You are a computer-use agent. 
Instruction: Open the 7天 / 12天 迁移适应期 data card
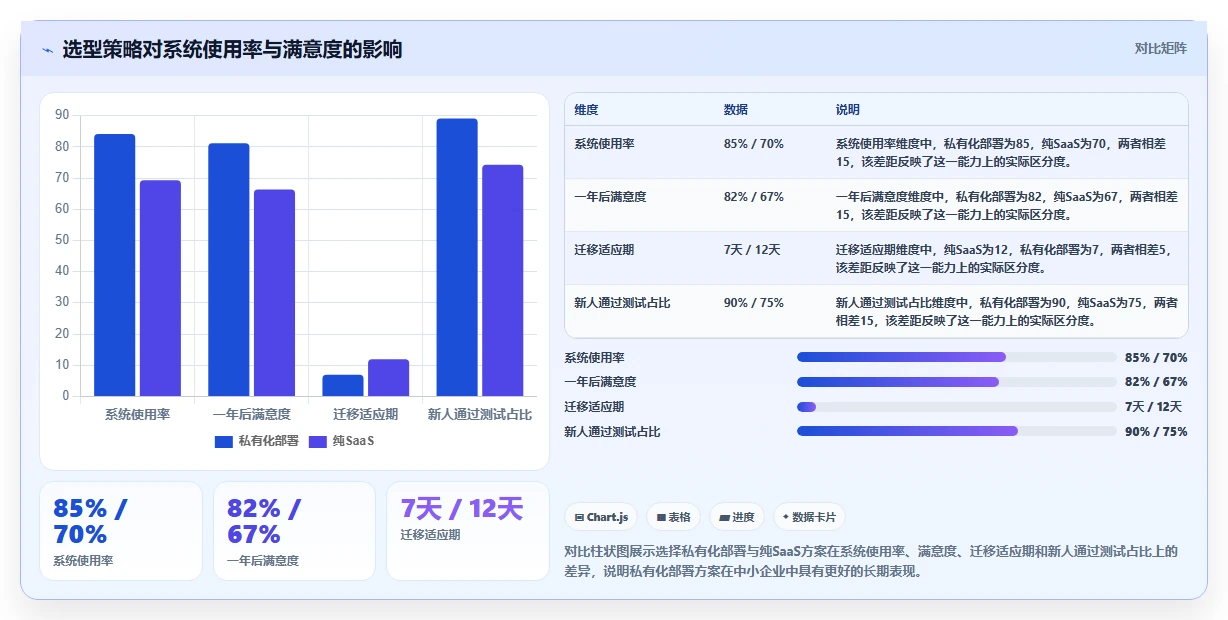(468, 531)
